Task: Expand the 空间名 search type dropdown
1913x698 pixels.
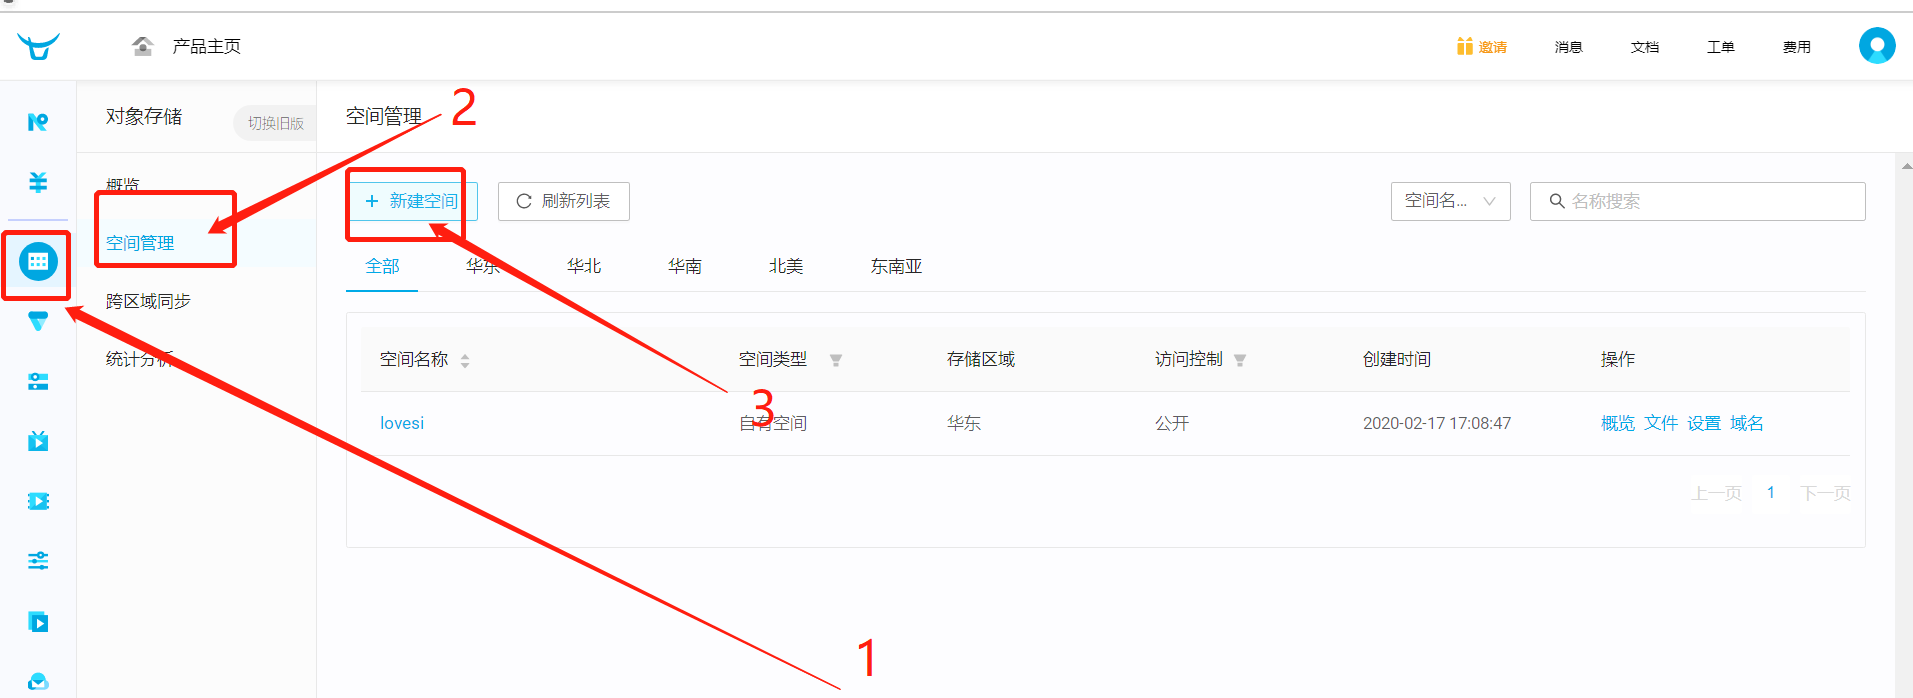Action: point(1450,201)
